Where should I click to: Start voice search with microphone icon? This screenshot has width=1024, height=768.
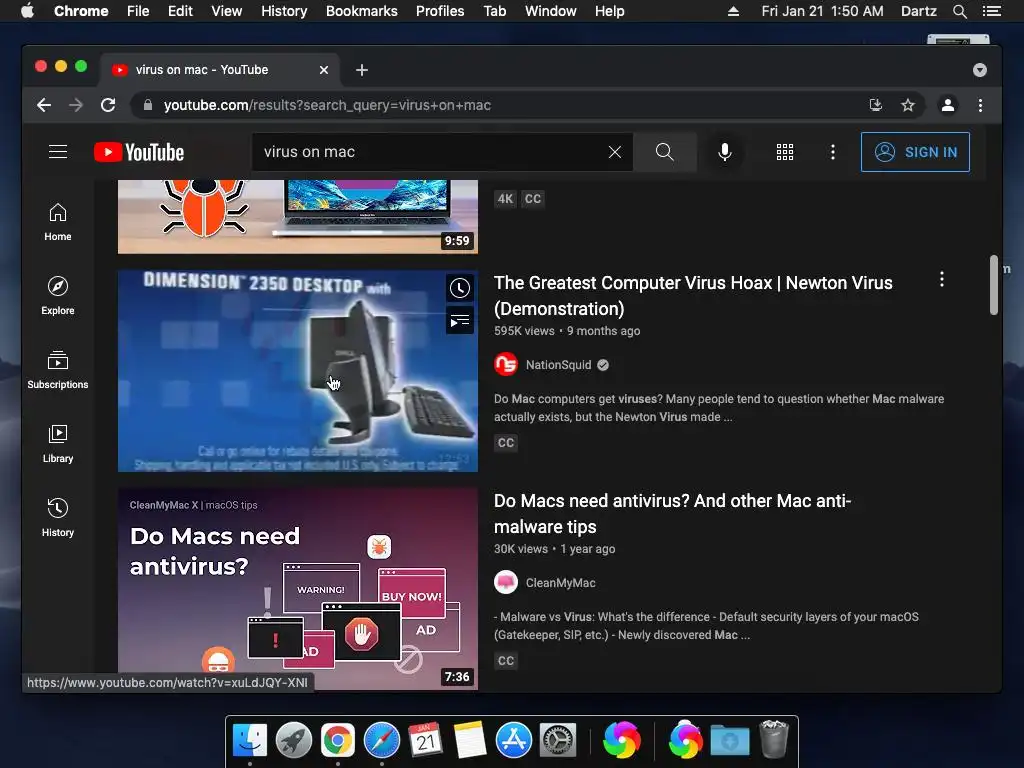tap(724, 152)
